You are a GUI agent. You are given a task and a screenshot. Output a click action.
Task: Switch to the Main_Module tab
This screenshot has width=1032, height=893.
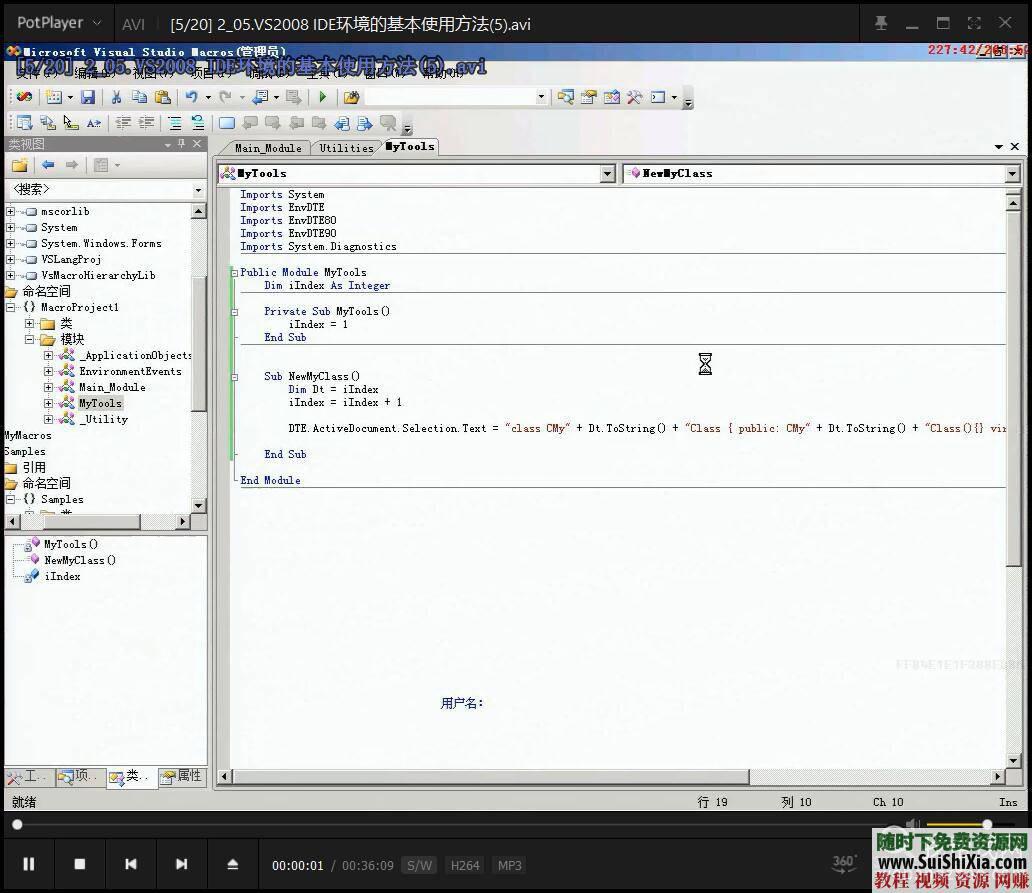[267, 148]
